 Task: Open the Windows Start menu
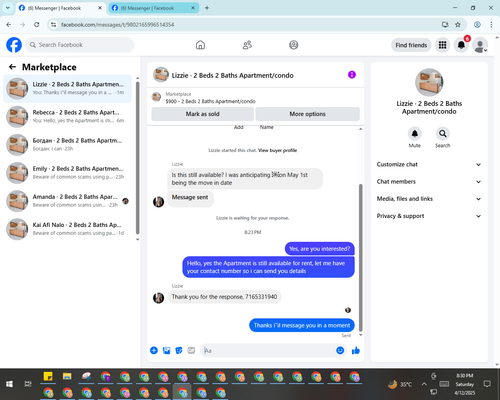(x=9, y=384)
